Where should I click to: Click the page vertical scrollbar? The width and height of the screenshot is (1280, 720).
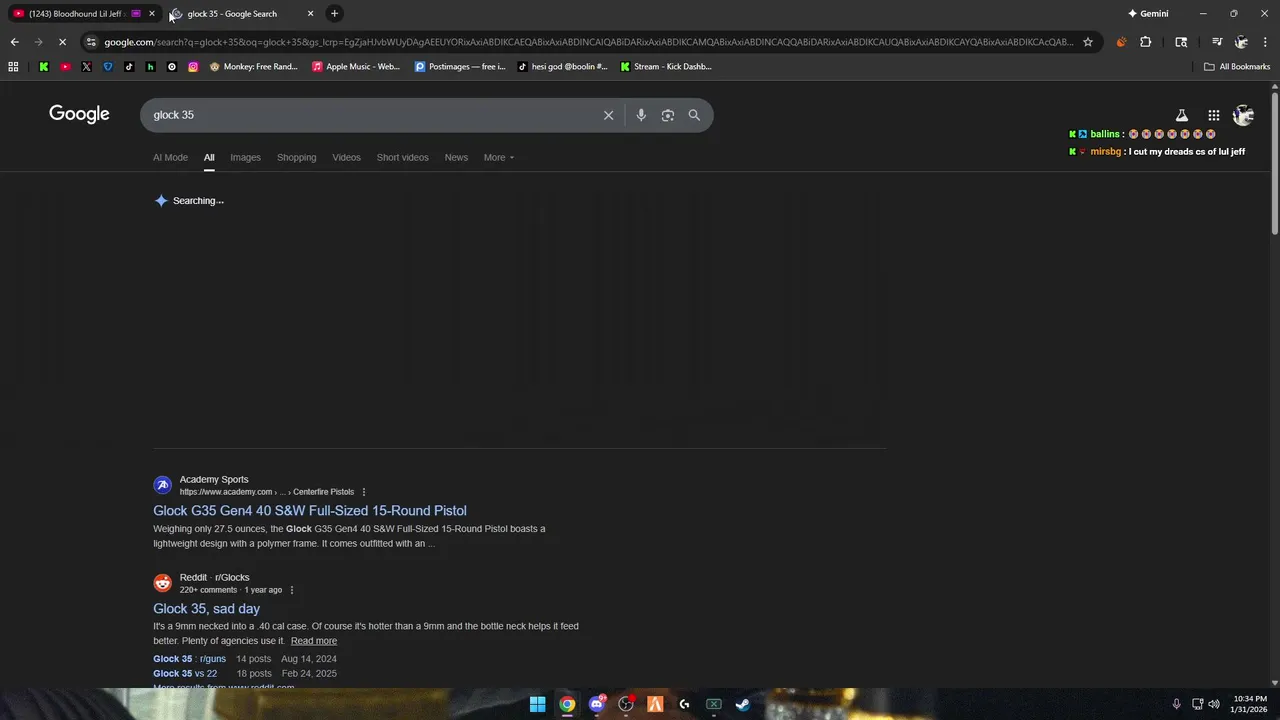click(1274, 165)
